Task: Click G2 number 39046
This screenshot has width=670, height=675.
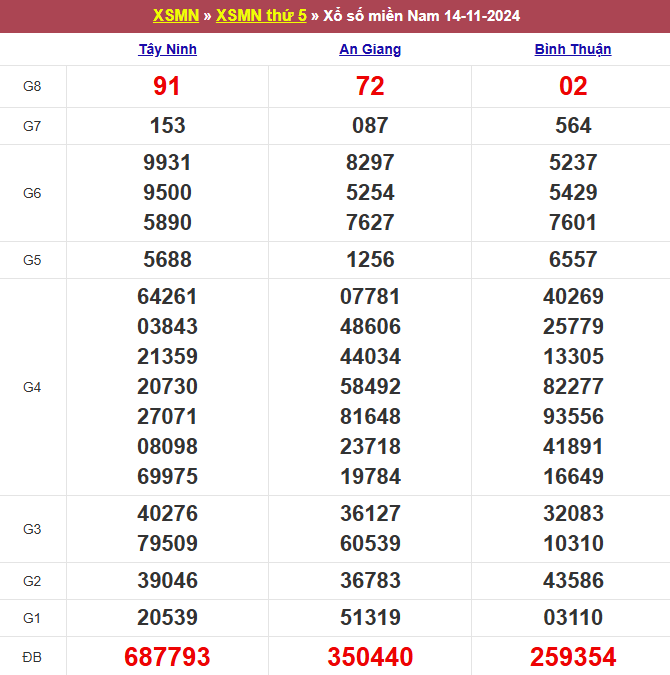Action: (167, 580)
